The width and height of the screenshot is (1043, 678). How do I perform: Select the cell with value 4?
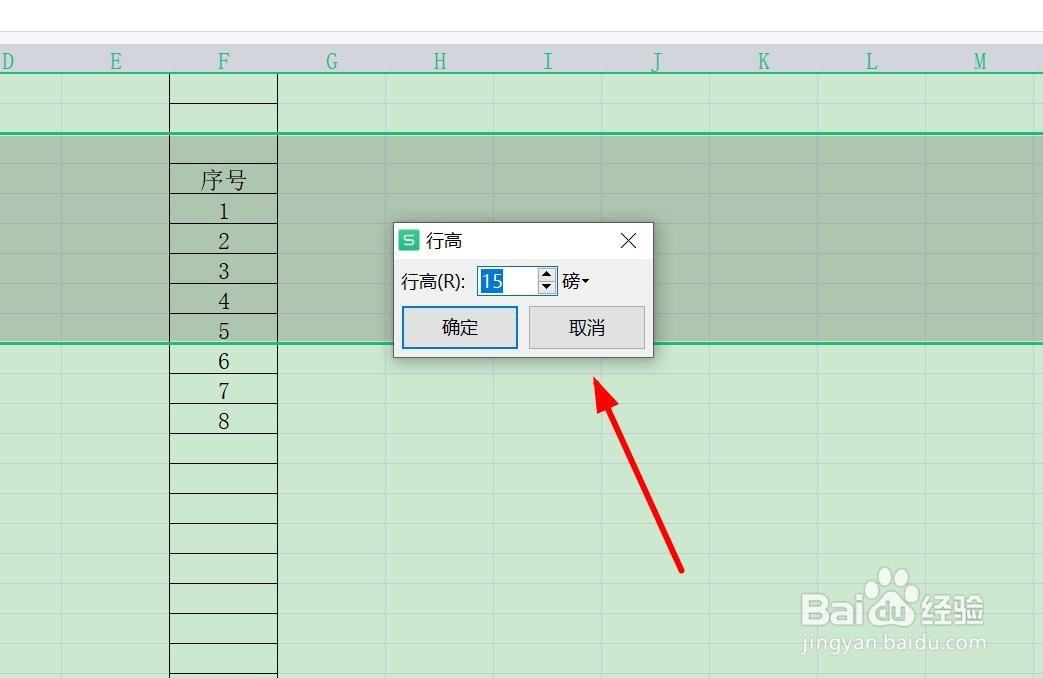[x=224, y=299]
